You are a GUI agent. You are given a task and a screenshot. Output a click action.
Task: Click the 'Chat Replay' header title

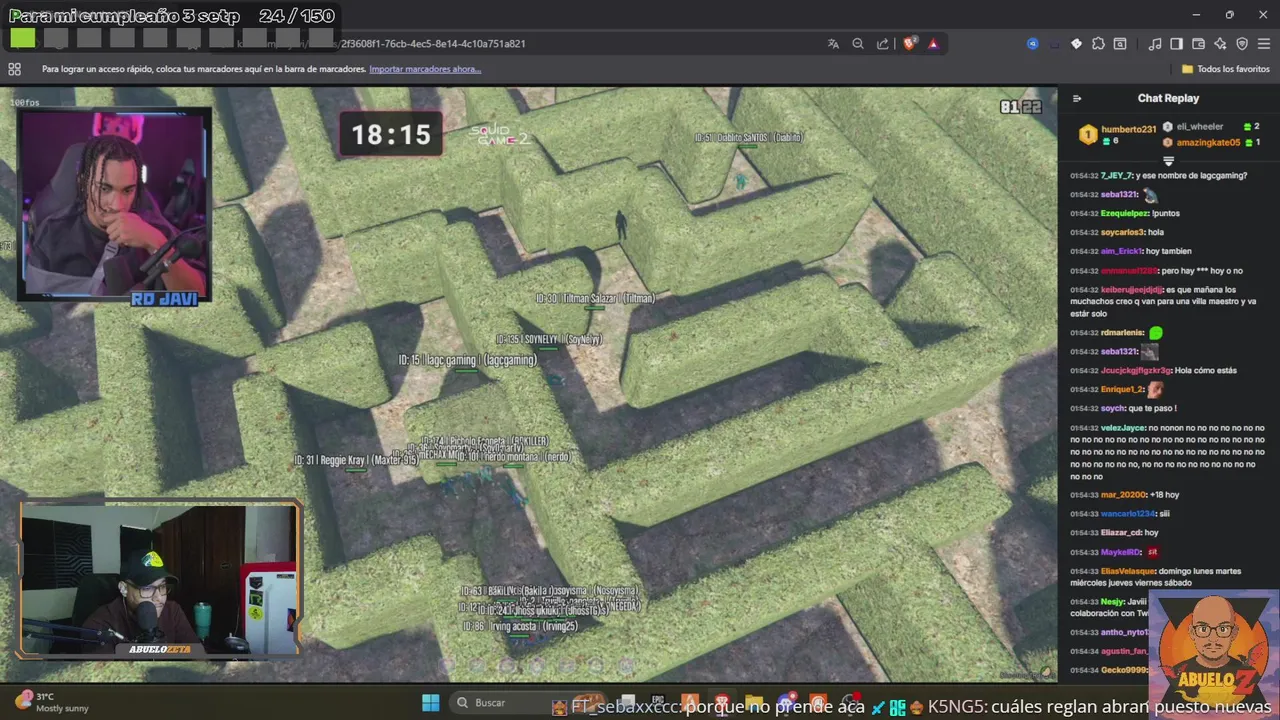pyautogui.click(x=1168, y=98)
